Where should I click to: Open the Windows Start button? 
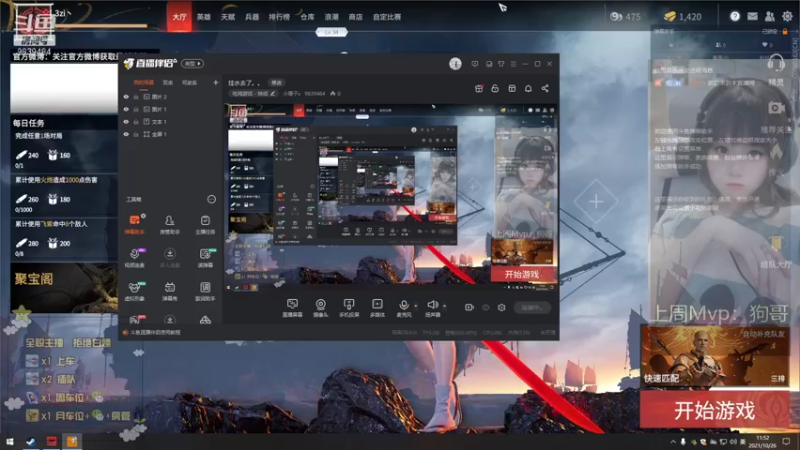point(10,442)
